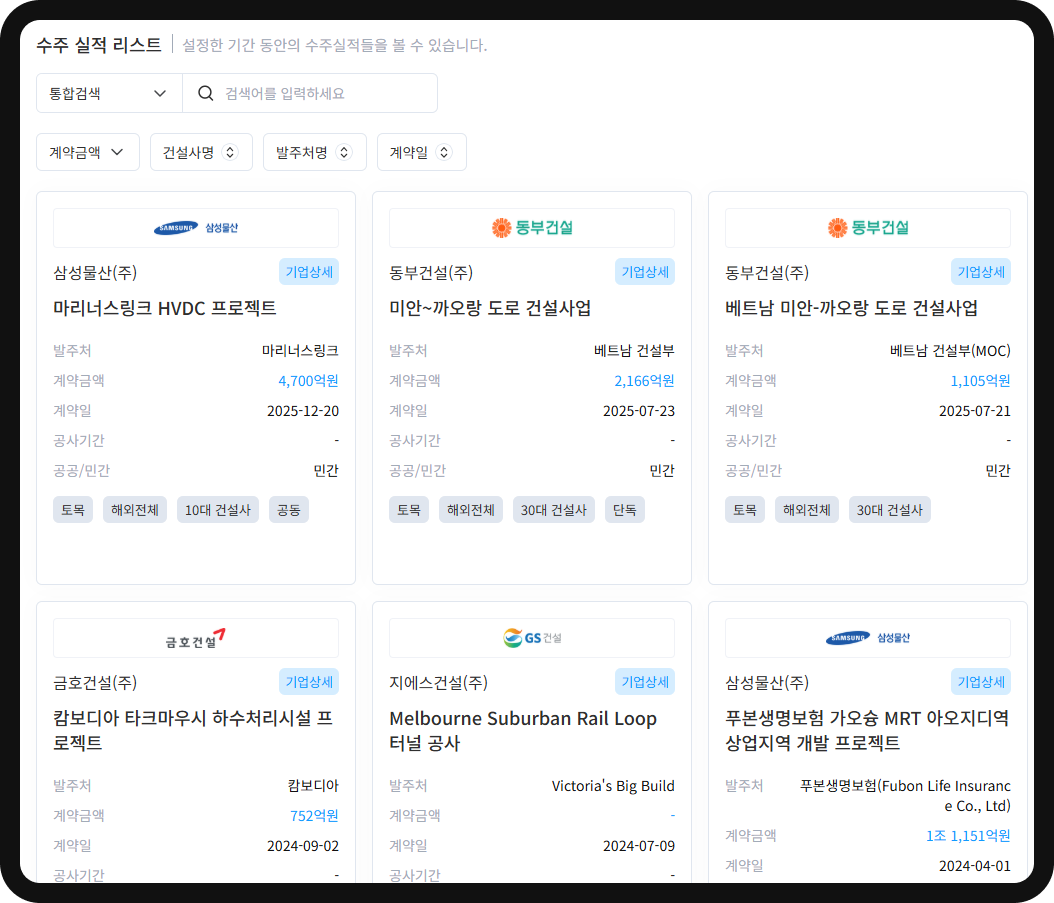
Task: Click 해외전체 tag on the 마리너스링크 card
Action: pos(135,510)
